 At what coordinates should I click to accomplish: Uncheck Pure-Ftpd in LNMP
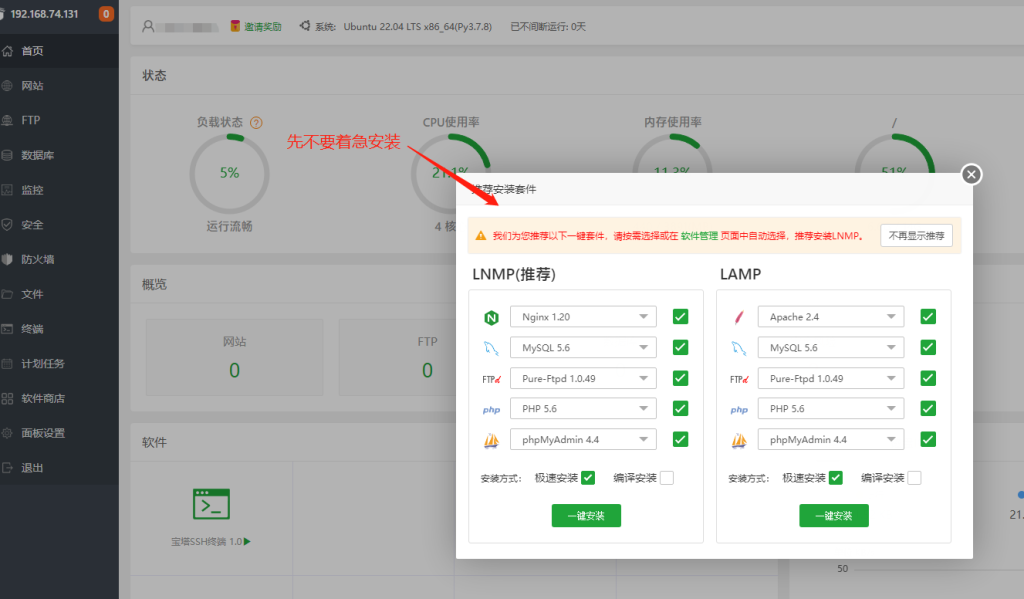click(680, 378)
